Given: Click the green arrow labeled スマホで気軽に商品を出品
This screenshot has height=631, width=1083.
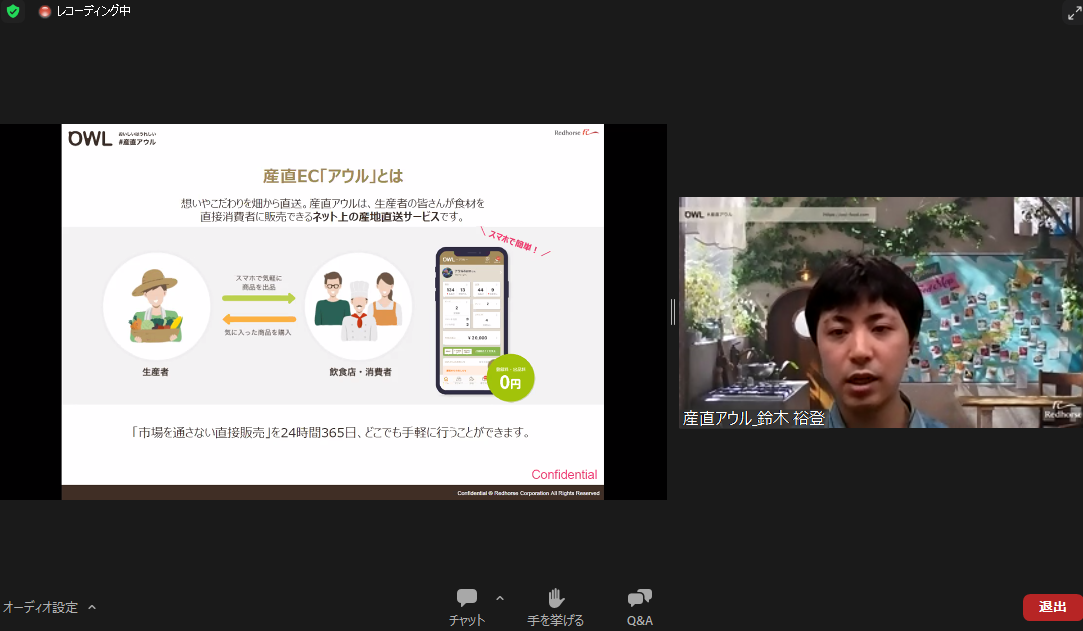Looking at the screenshot, I should [x=259, y=298].
